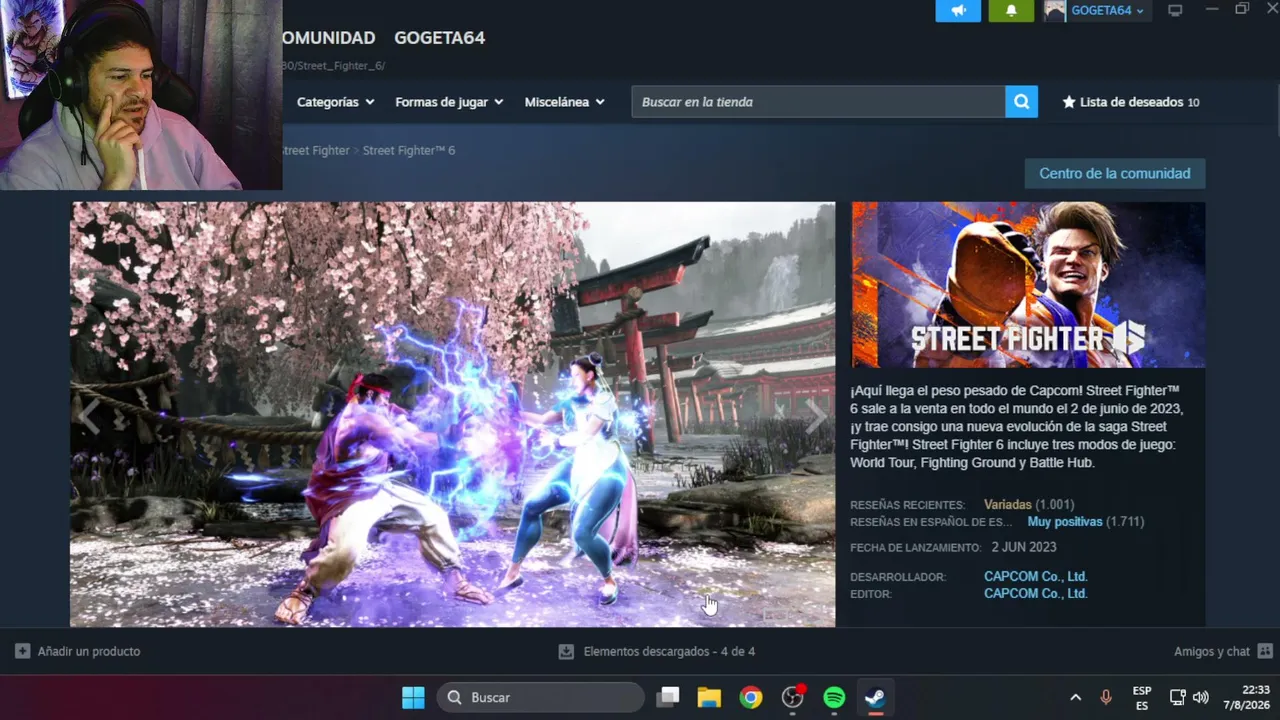
Task: Click the Street Fighter™ 6 breadcrumb link
Action: (x=409, y=150)
